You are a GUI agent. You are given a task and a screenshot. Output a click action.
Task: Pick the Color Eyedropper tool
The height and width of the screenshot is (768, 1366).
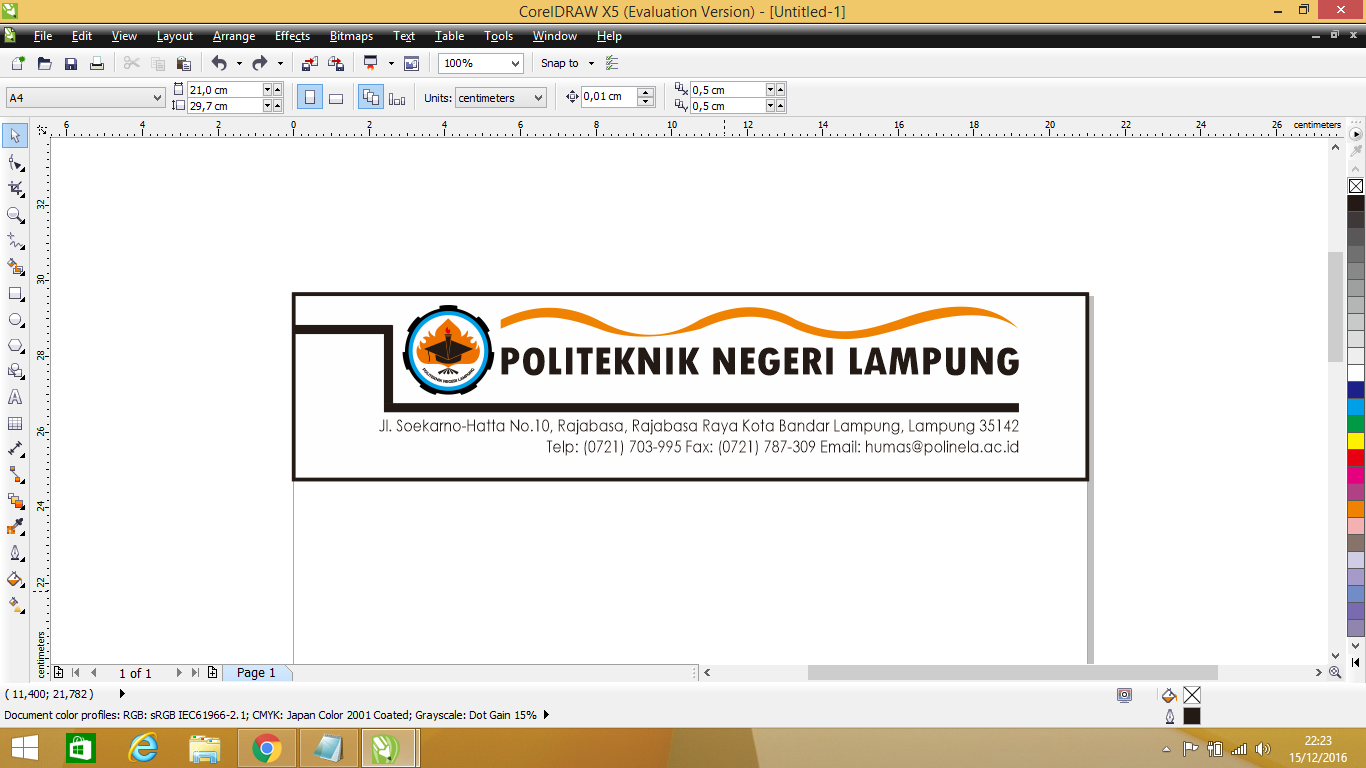15,527
